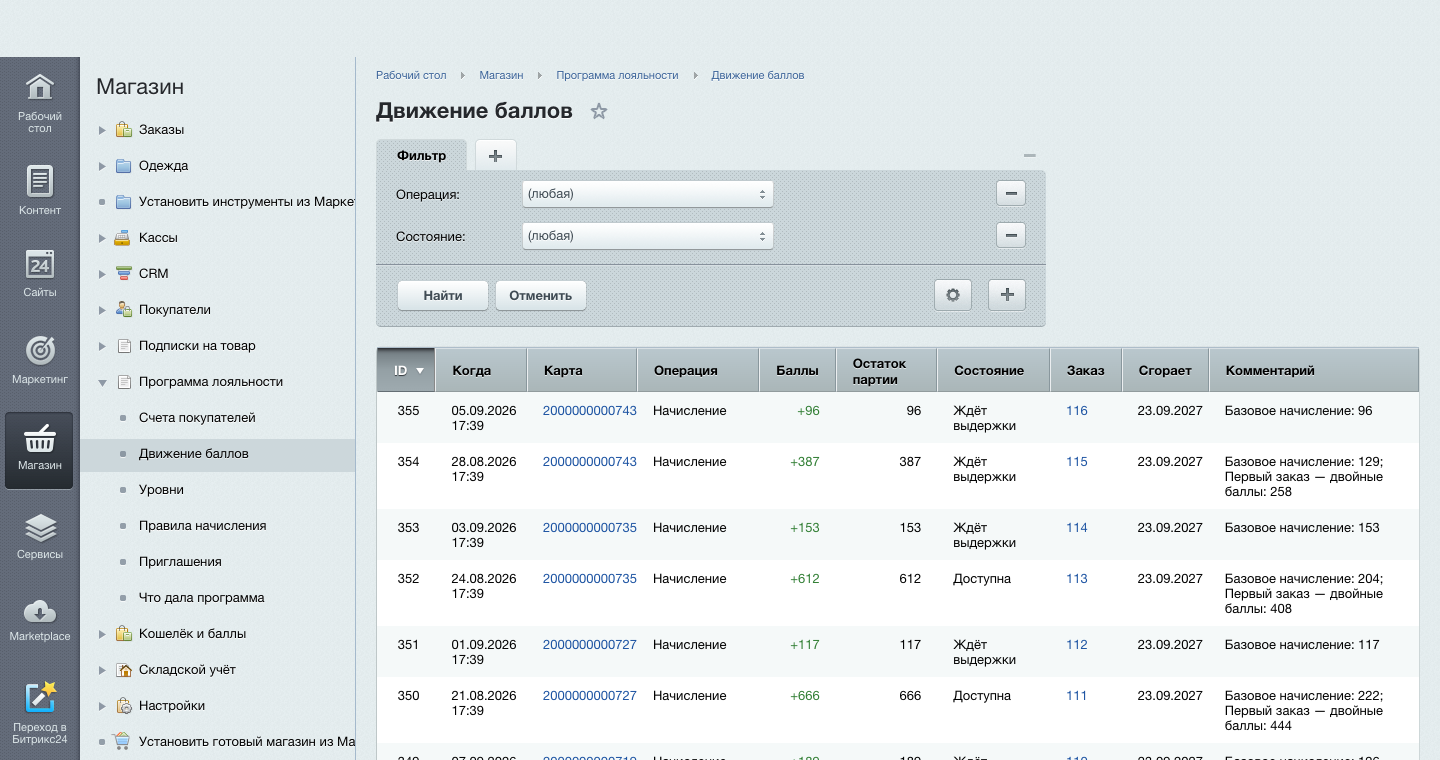Open the Операция dropdown

click(x=648, y=194)
